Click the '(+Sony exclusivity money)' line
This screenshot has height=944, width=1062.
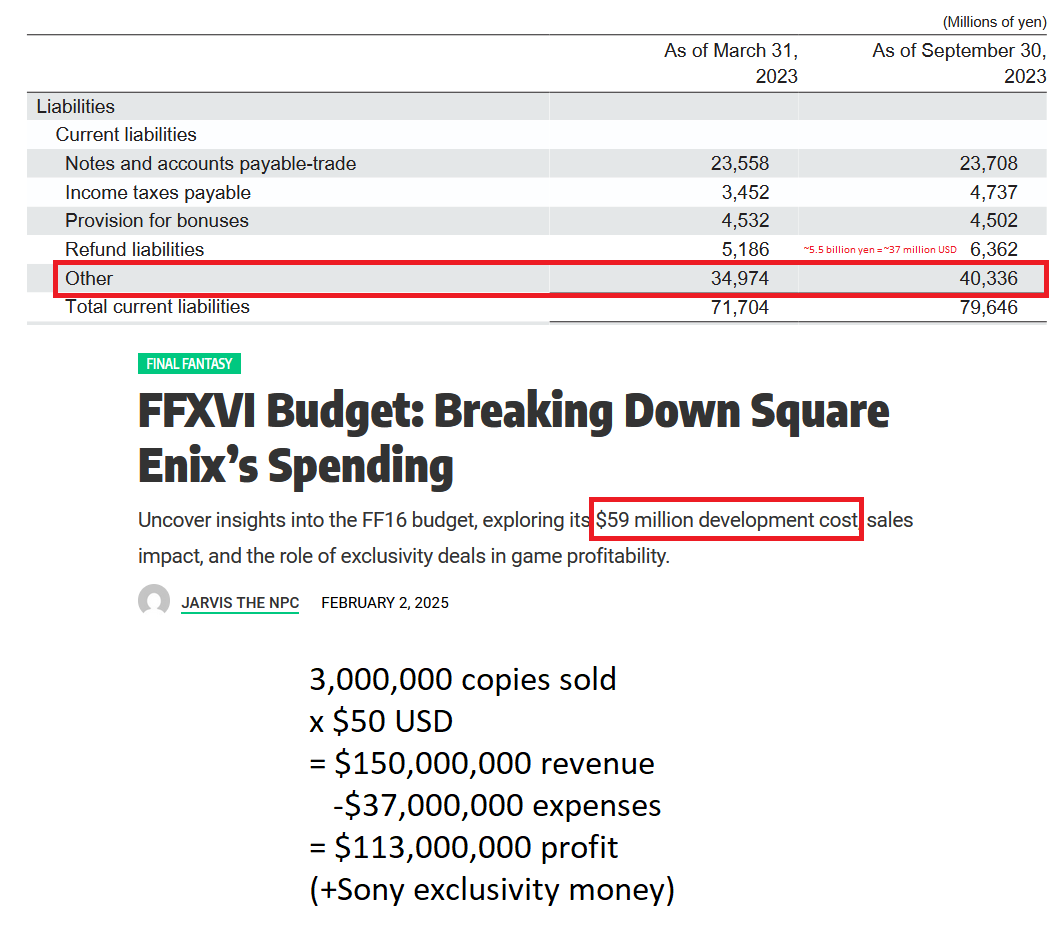click(x=492, y=889)
